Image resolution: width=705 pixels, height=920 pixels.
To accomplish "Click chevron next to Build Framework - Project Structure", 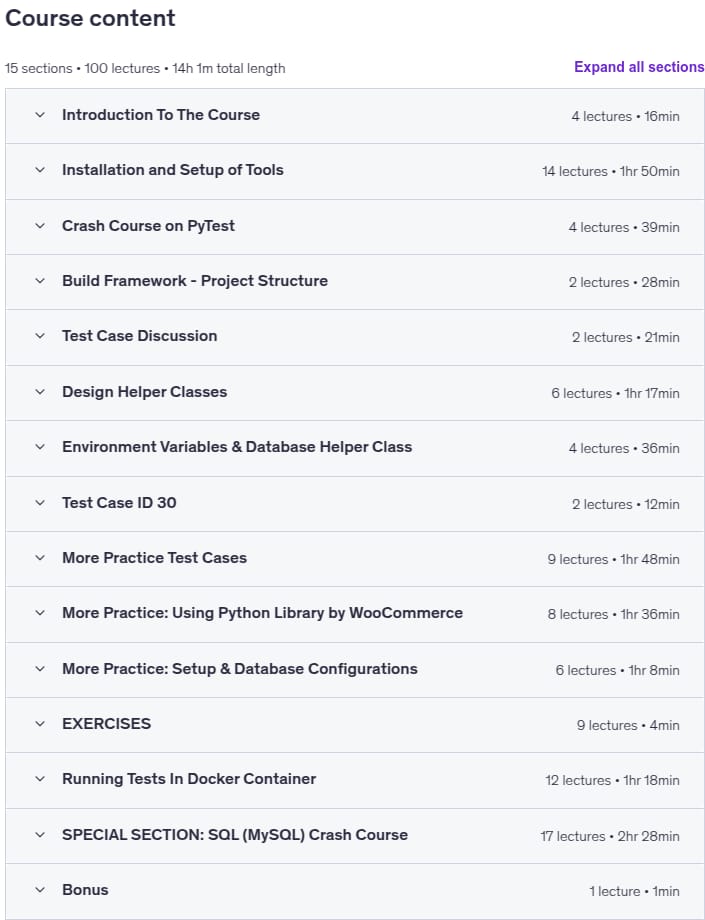I will [40, 281].
